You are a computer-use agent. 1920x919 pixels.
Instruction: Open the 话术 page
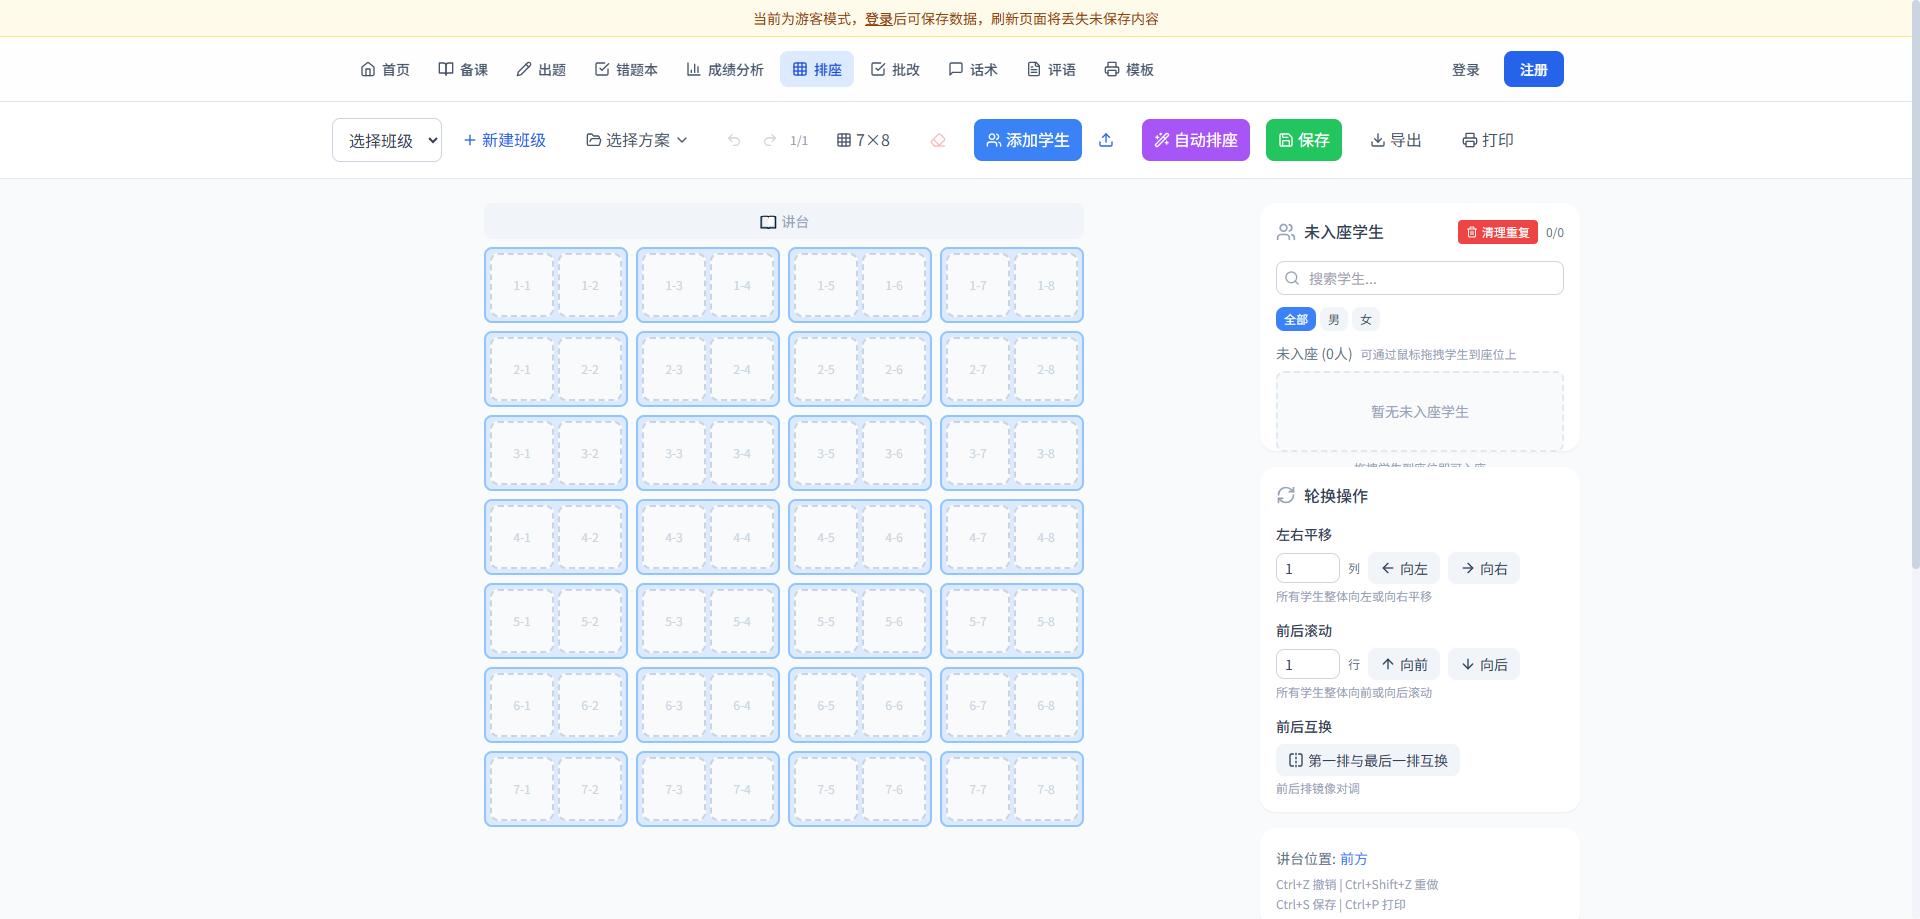click(x=973, y=69)
